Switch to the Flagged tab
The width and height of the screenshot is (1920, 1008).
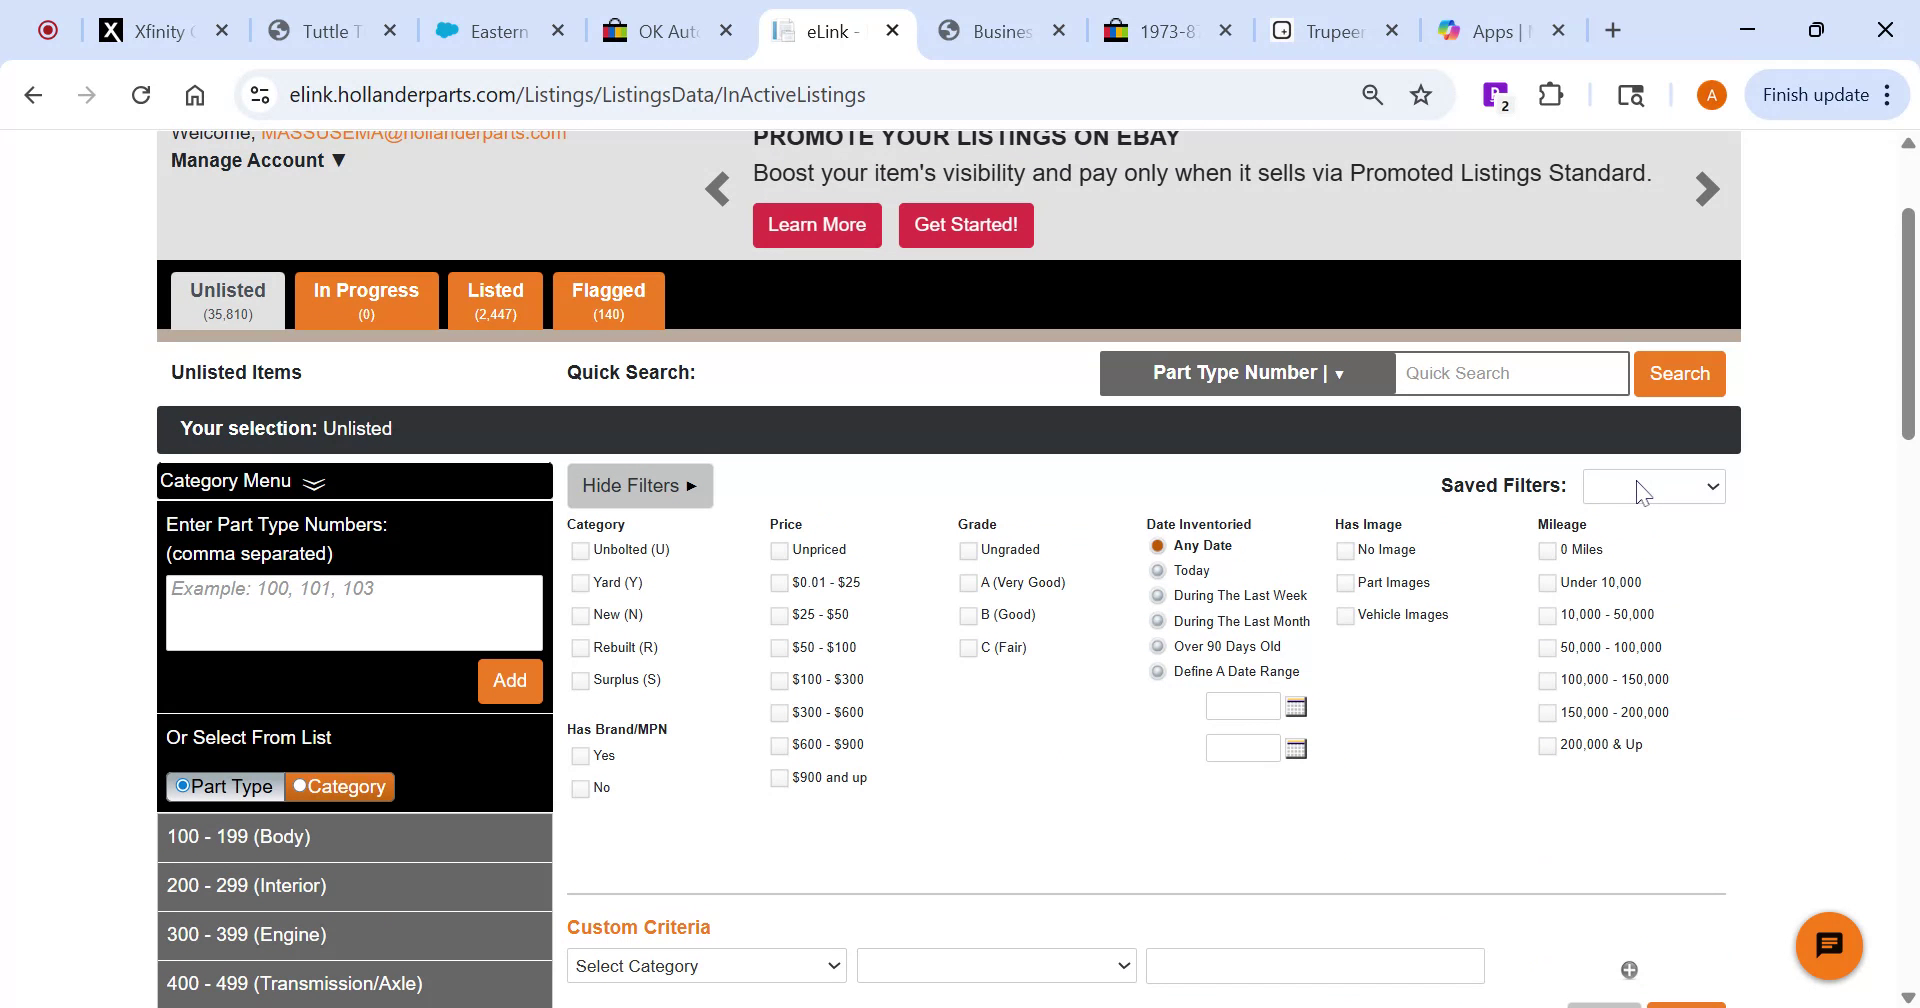(x=608, y=299)
